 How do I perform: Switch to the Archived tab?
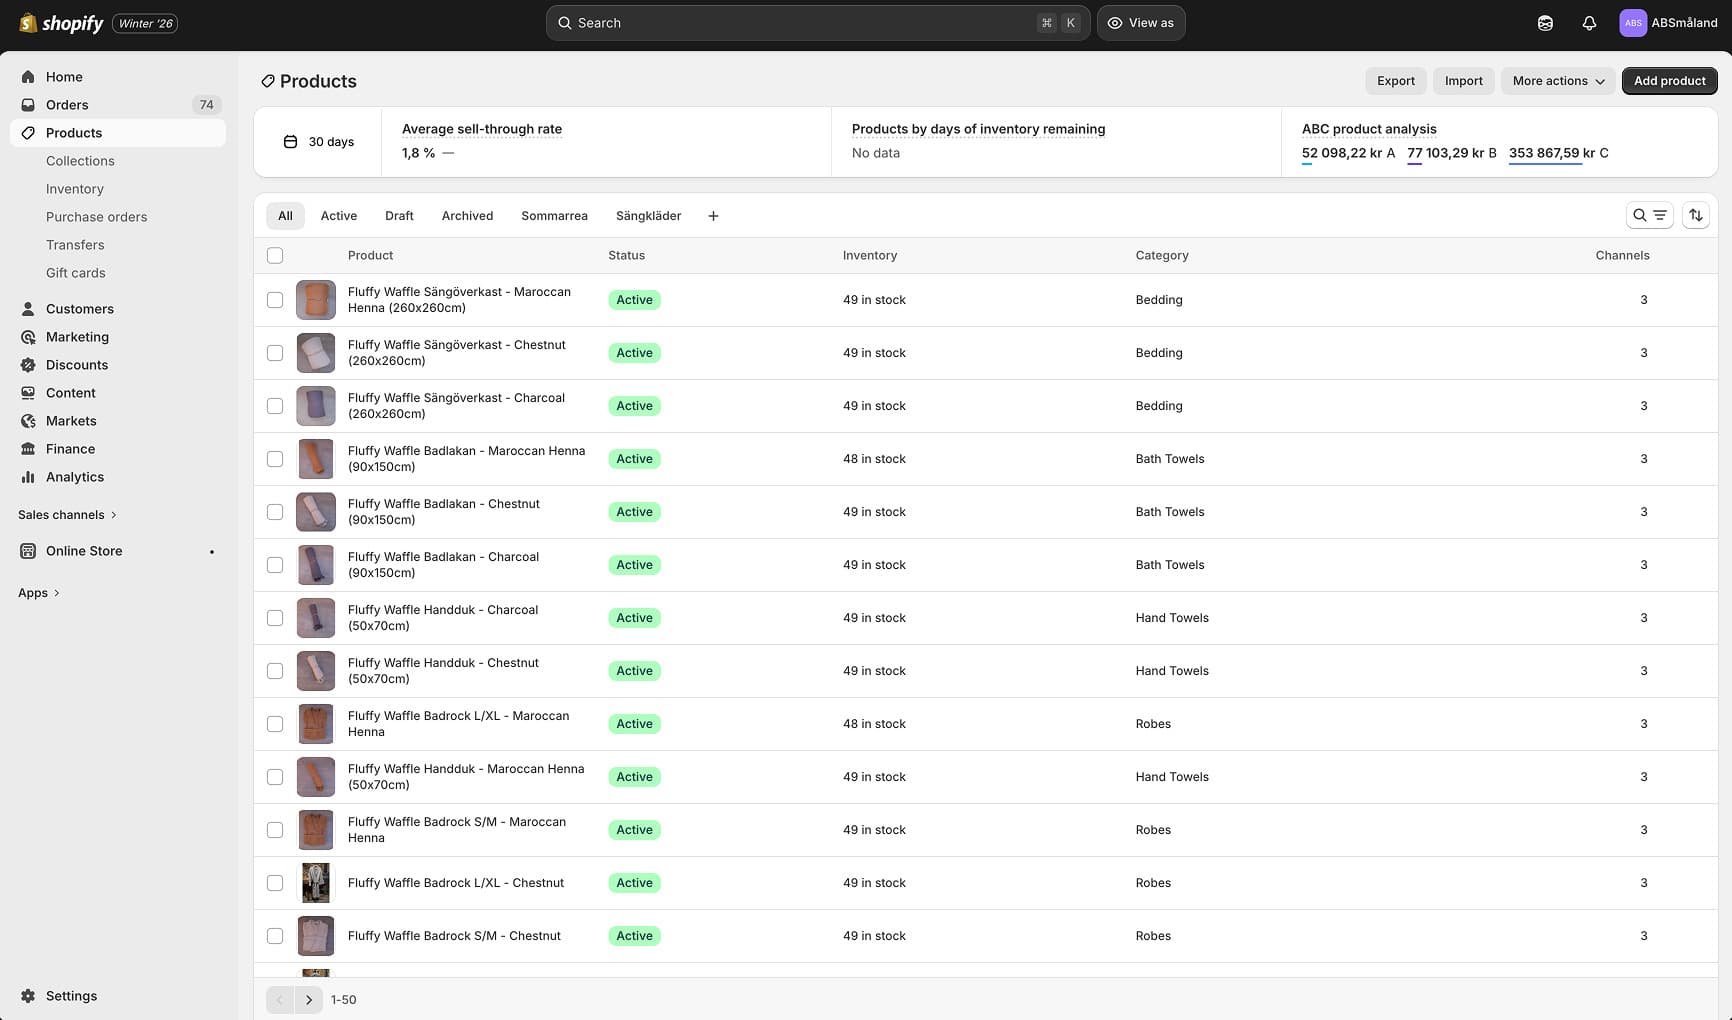[467, 215]
